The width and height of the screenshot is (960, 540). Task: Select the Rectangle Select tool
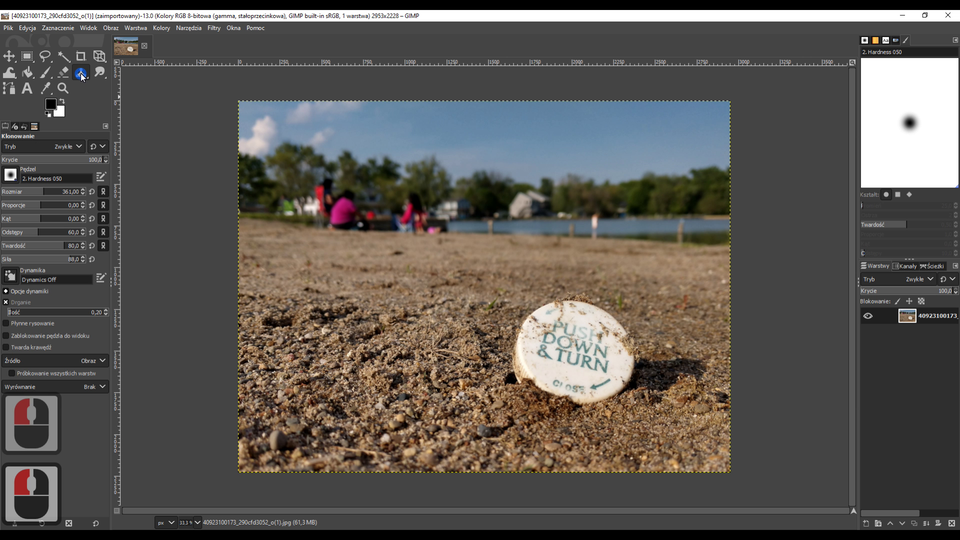[27, 56]
